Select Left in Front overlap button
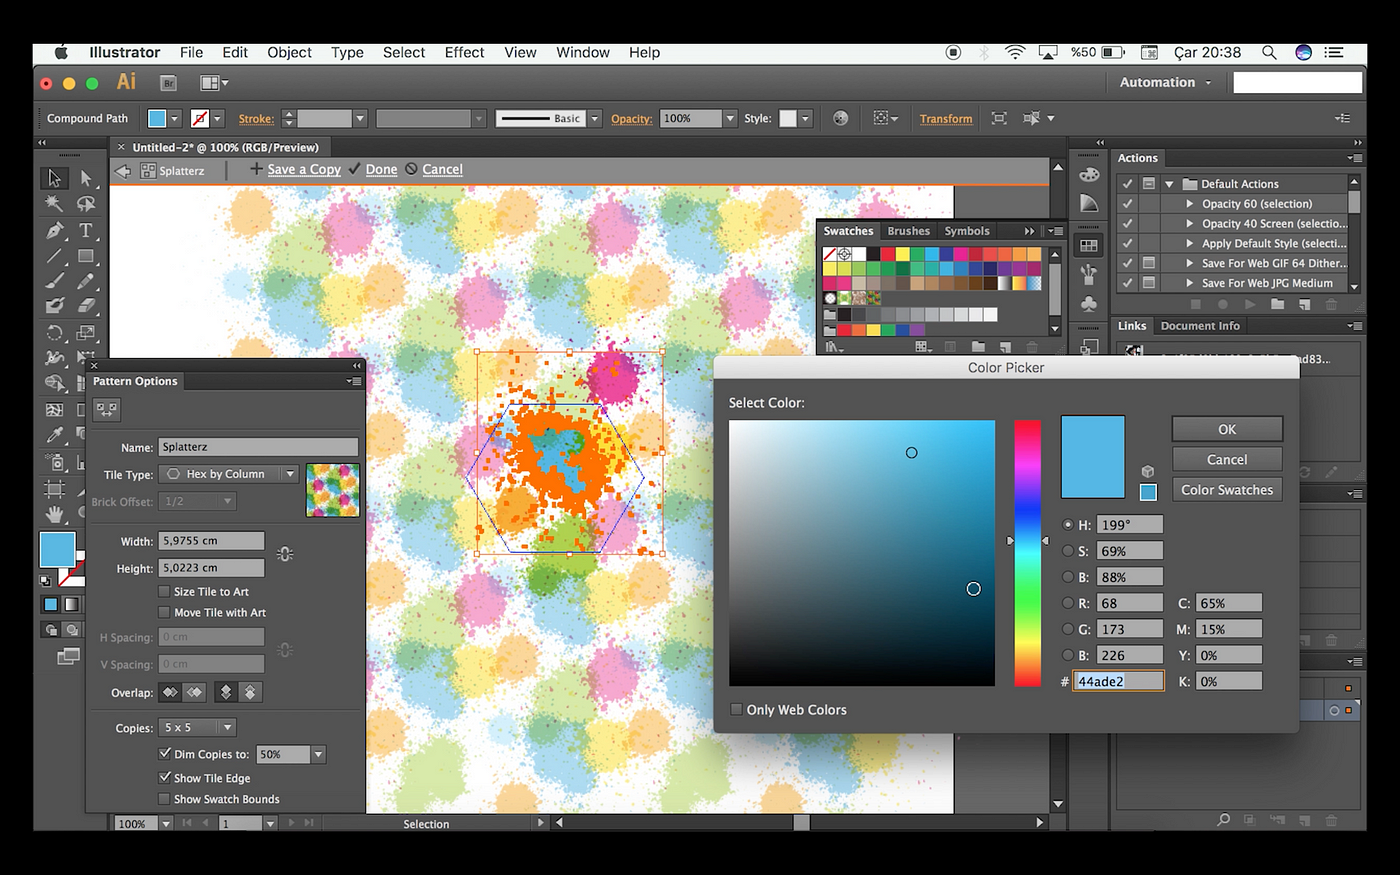This screenshot has height=875, width=1400. point(170,692)
